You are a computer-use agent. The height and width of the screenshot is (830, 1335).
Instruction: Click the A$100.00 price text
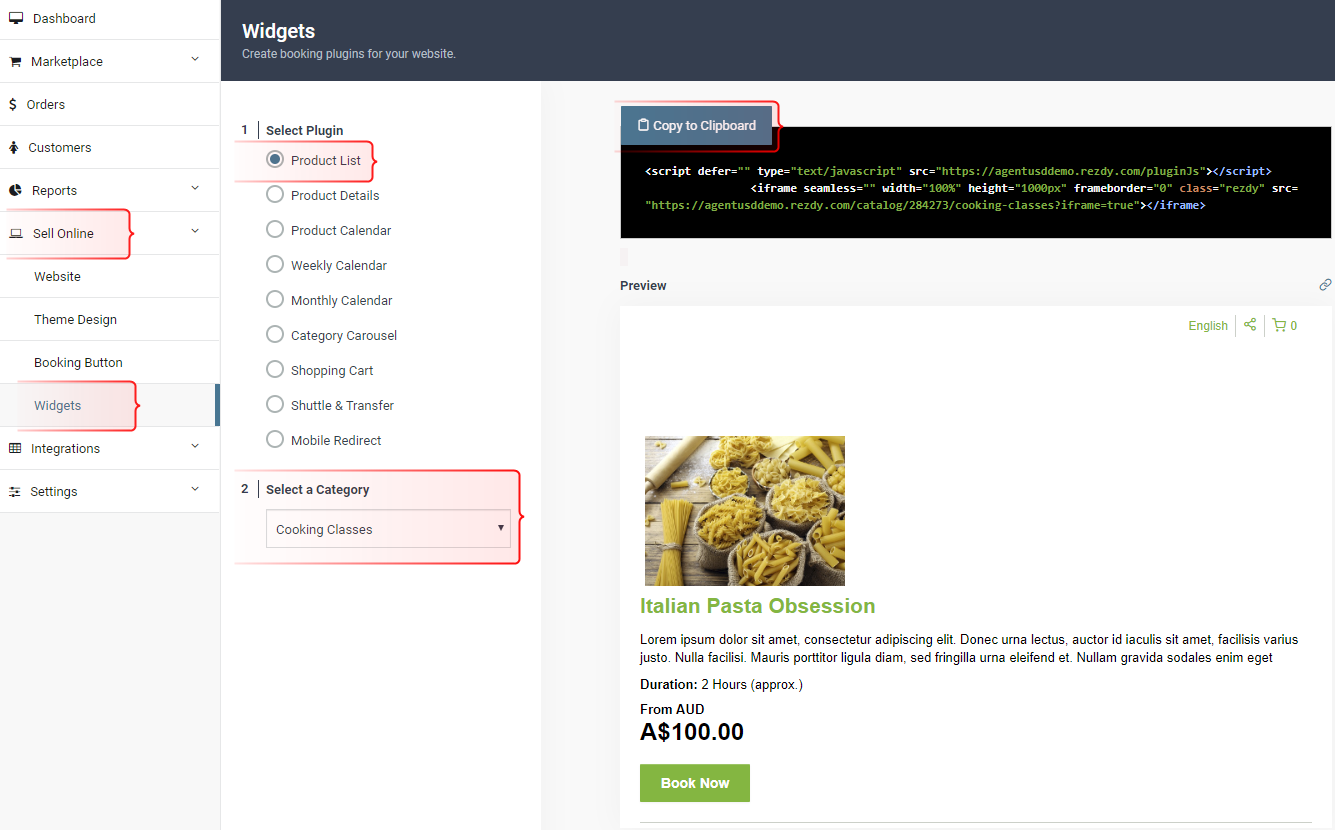[692, 732]
